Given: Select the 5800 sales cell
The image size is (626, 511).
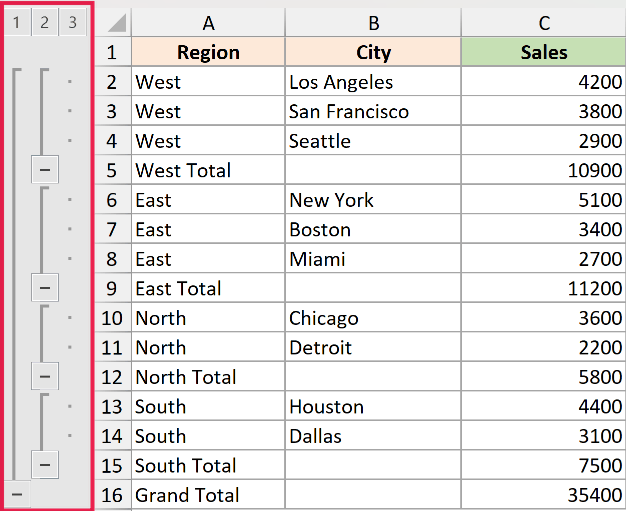Looking at the screenshot, I should (544, 377).
